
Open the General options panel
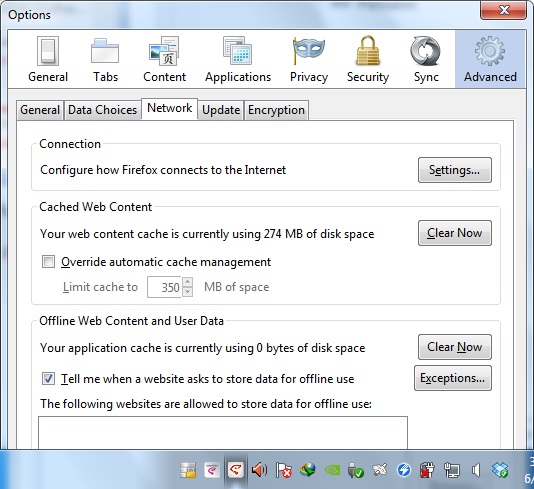[x=48, y=60]
